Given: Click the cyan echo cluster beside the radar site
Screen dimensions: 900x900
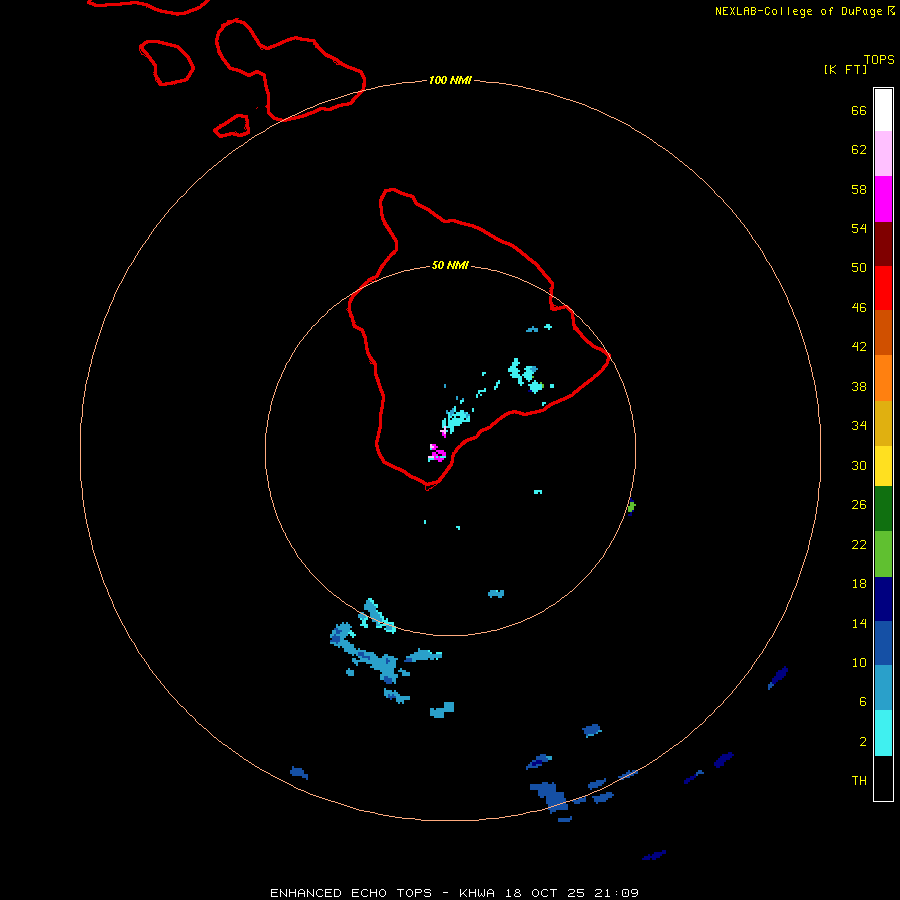Looking at the screenshot, I should [457, 420].
